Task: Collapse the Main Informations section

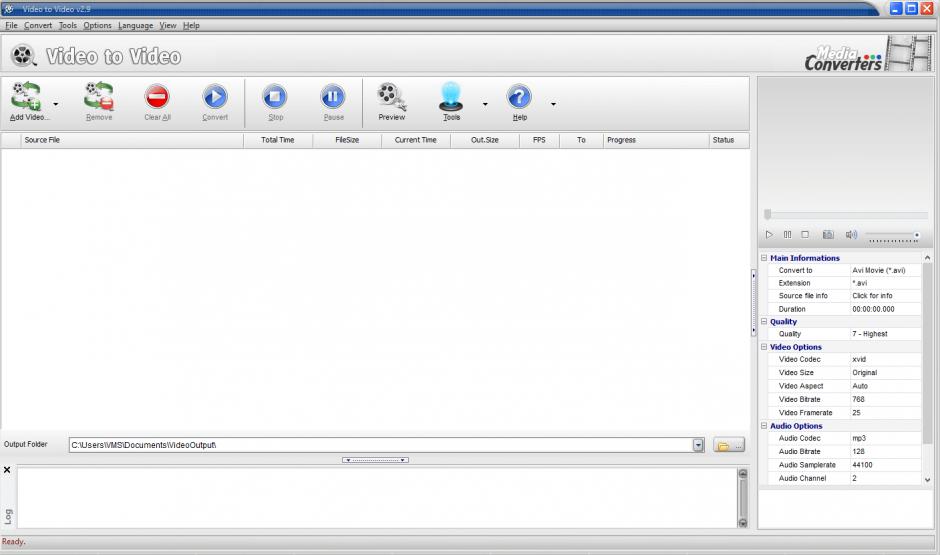Action: tap(764, 258)
